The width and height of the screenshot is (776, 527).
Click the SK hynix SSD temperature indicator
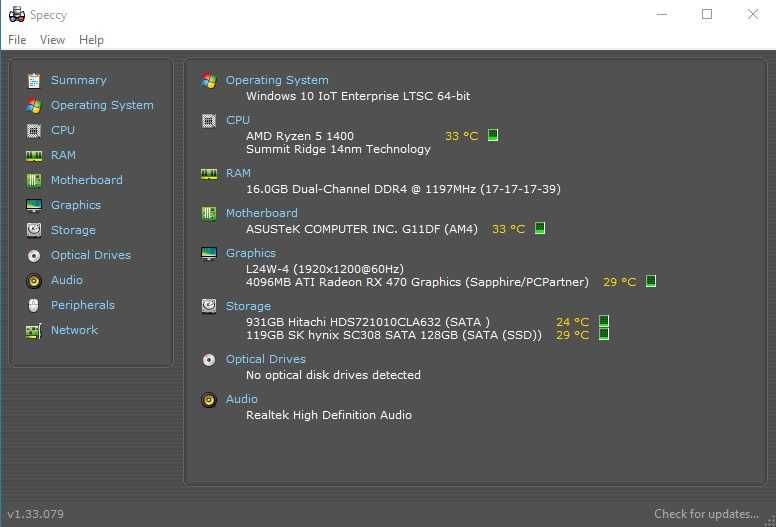click(604, 334)
